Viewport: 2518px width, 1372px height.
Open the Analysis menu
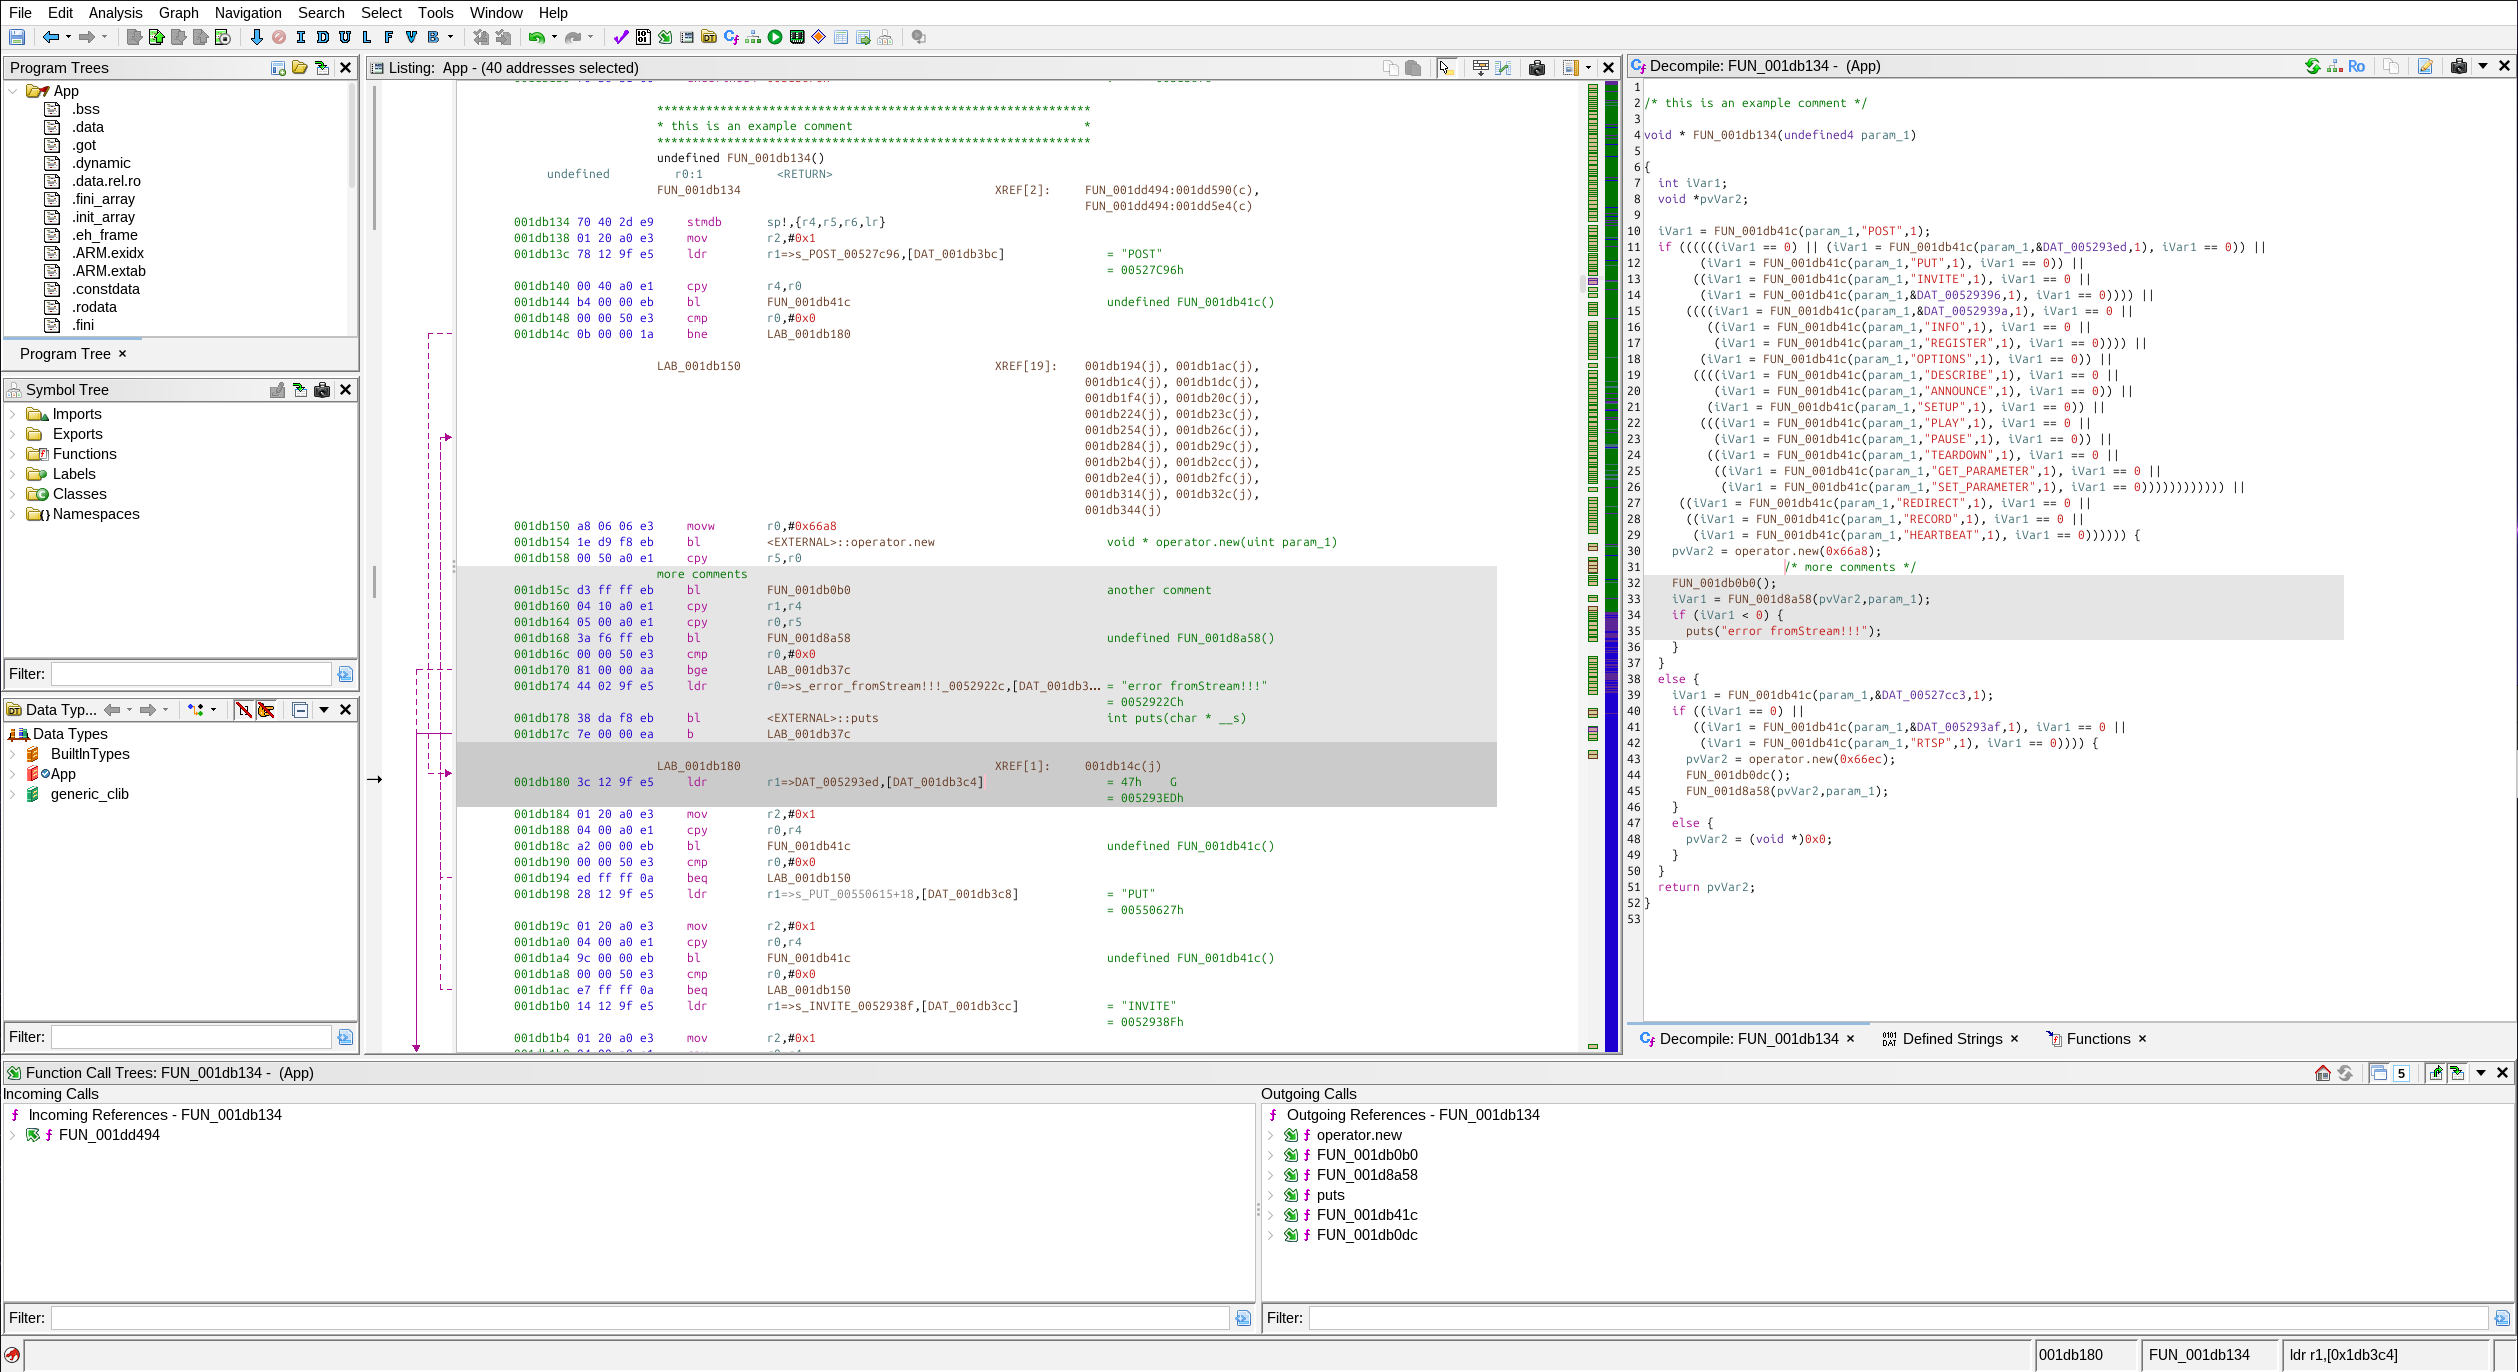pyautogui.click(x=115, y=13)
